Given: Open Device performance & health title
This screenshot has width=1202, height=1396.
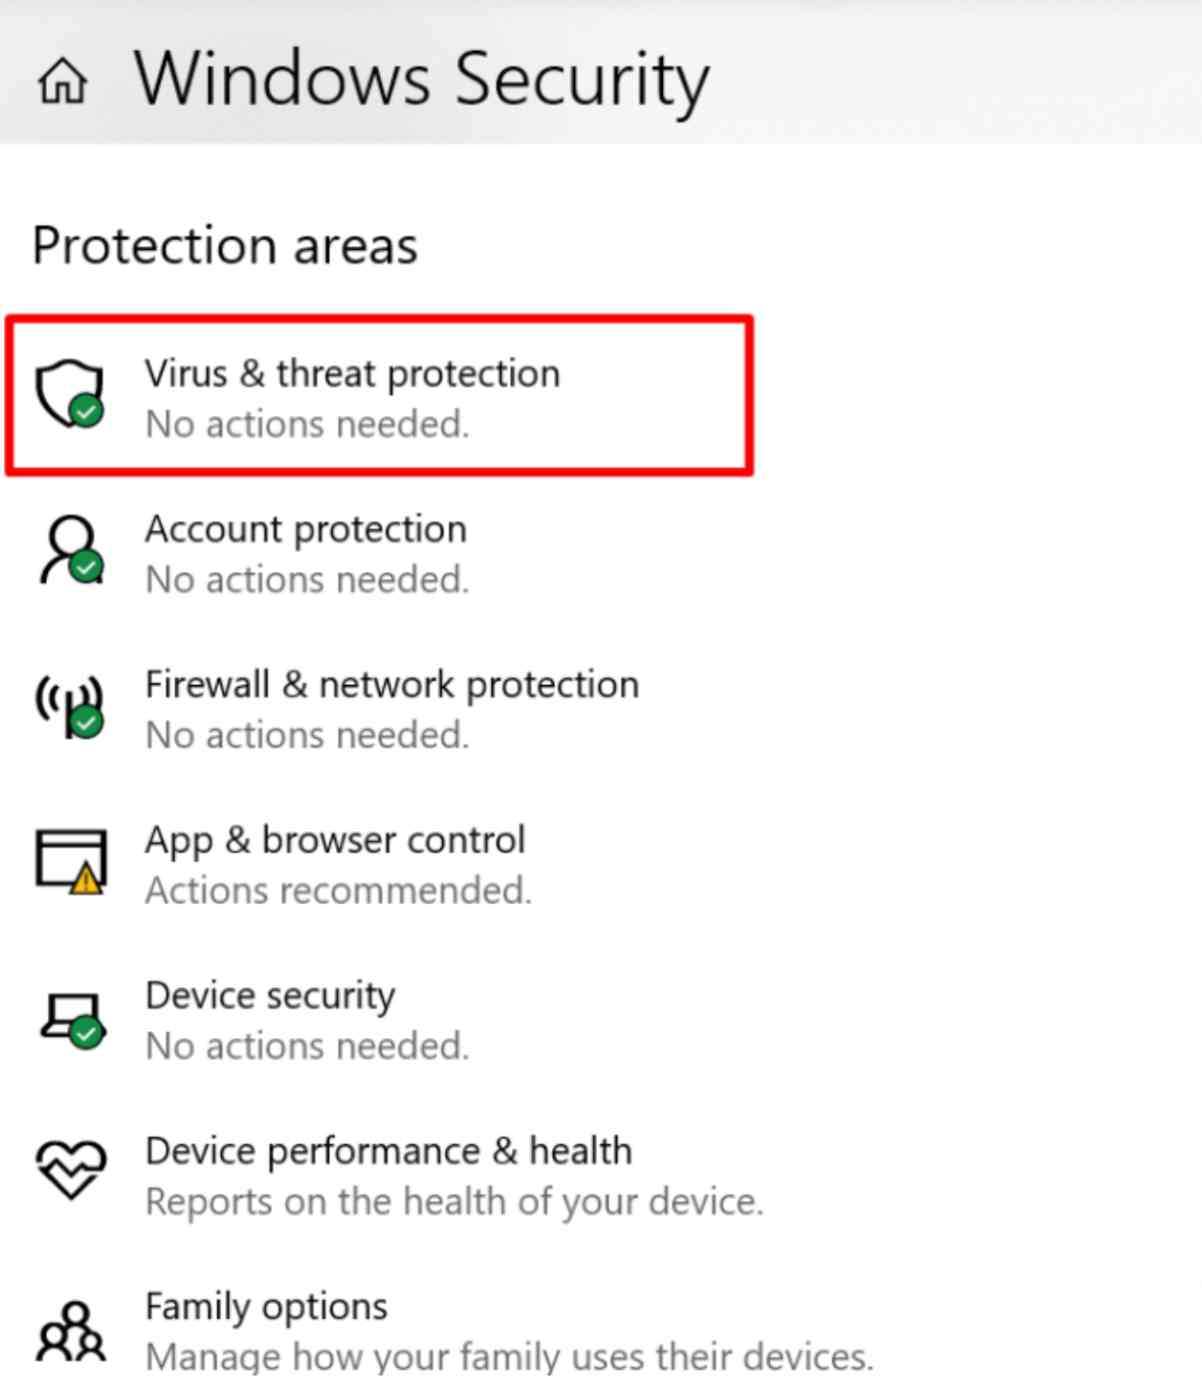Looking at the screenshot, I should [389, 1152].
